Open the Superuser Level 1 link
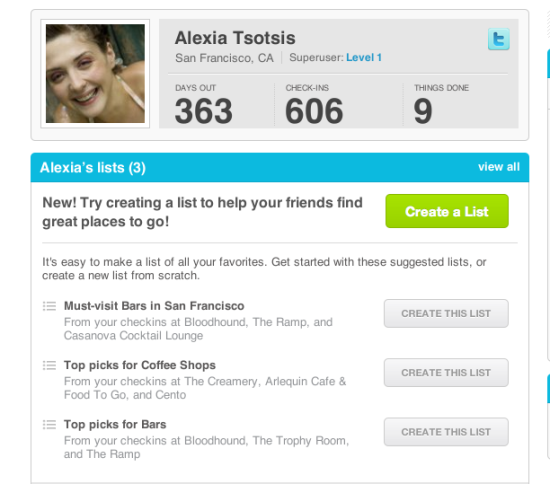 [364, 58]
